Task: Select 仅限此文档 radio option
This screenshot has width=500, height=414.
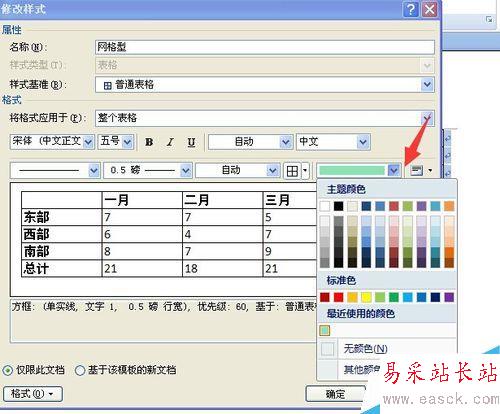Action: click(8, 370)
